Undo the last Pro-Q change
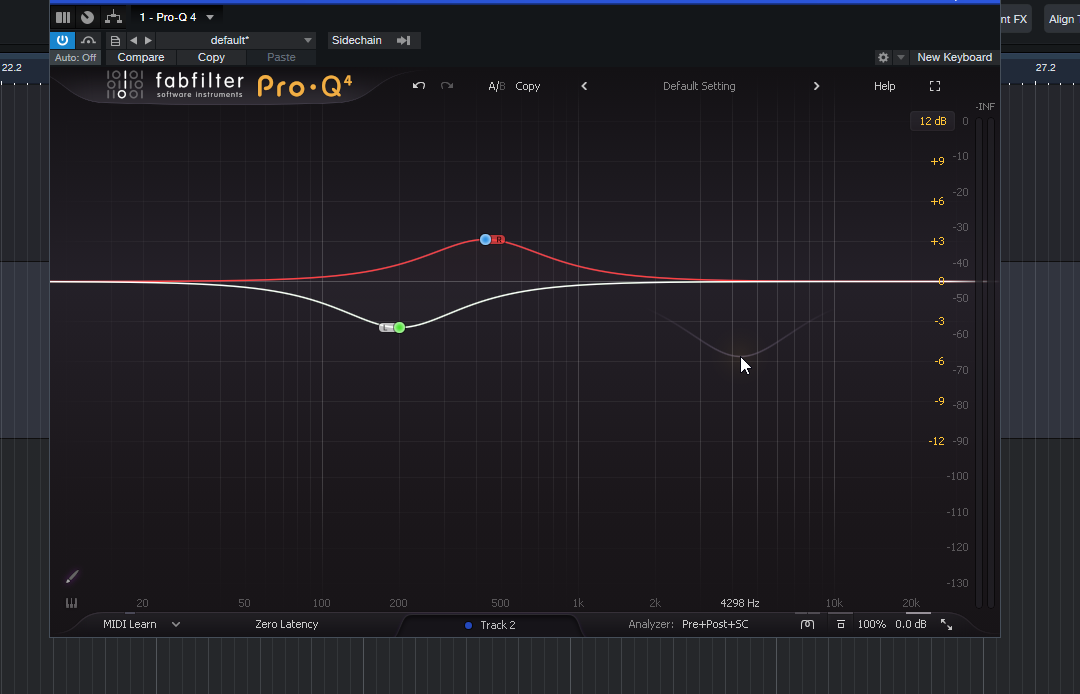Viewport: 1080px width, 694px height. [x=419, y=85]
